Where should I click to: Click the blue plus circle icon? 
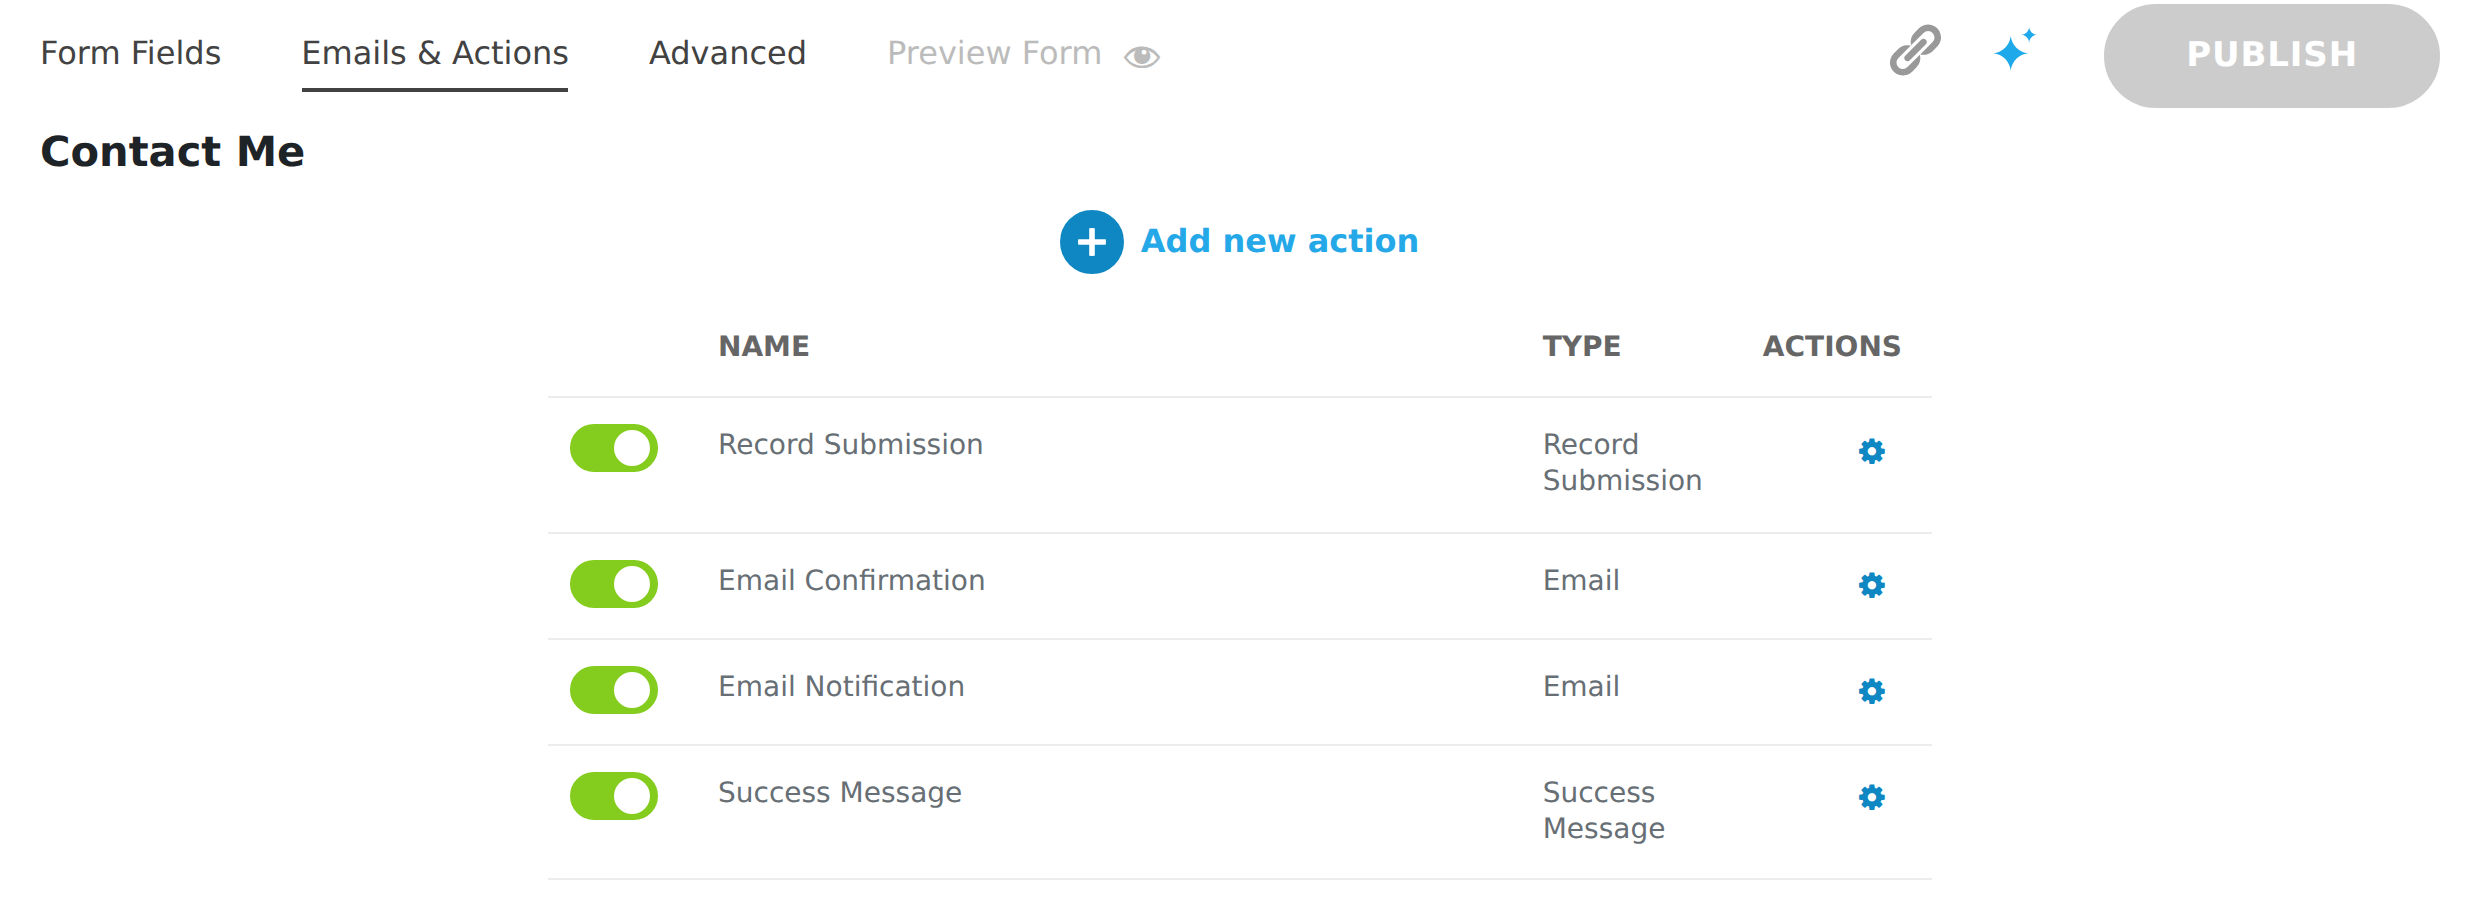coord(1091,242)
